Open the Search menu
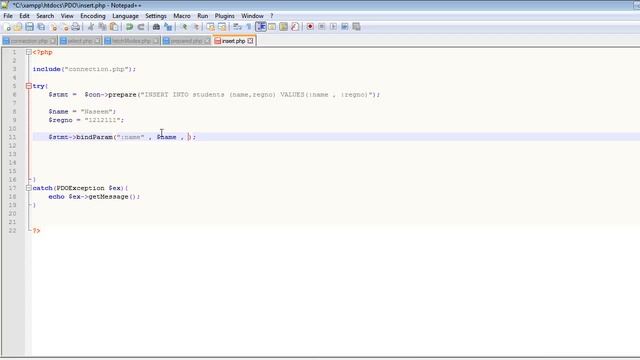This screenshot has width=640, height=360. coord(45,16)
